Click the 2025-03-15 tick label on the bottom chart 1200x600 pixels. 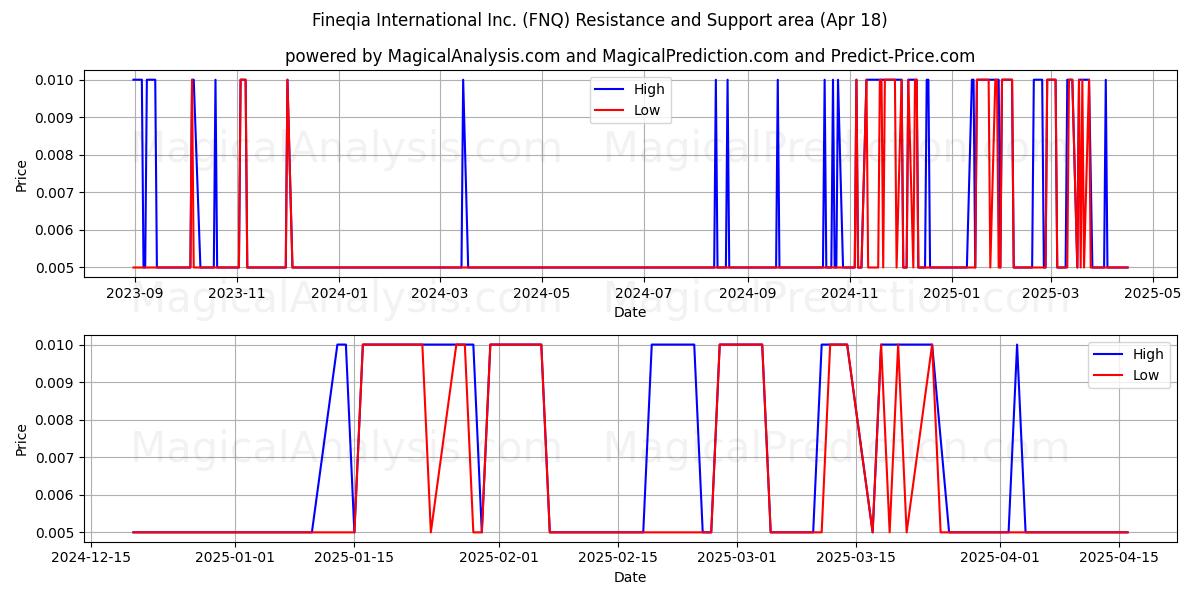tap(856, 558)
